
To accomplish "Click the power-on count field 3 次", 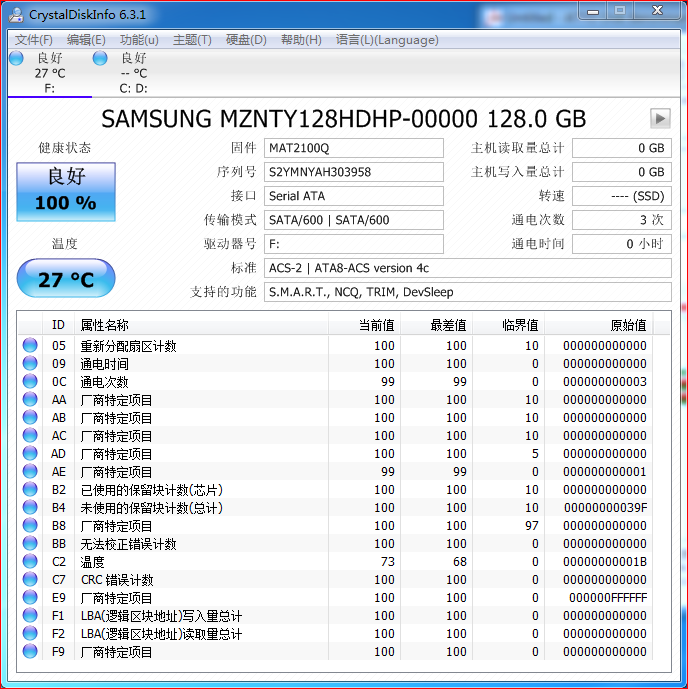I will (x=622, y=220).
